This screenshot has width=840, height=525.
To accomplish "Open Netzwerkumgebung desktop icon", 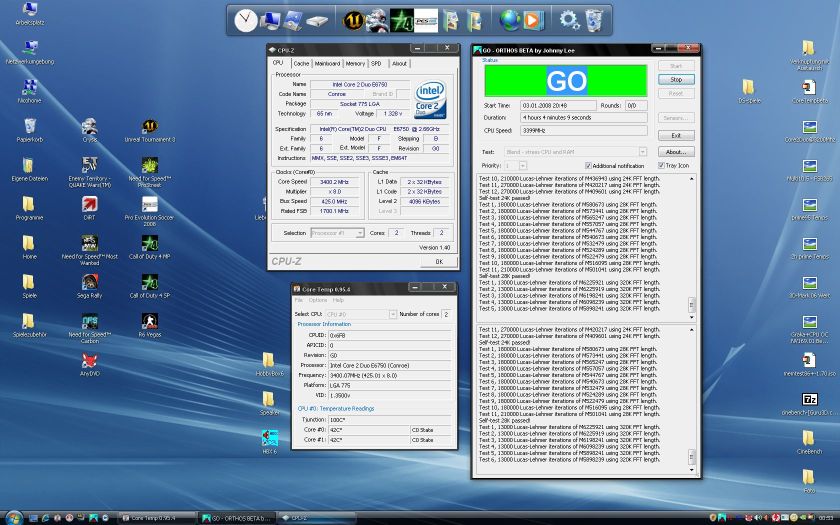I will (29, 52).
